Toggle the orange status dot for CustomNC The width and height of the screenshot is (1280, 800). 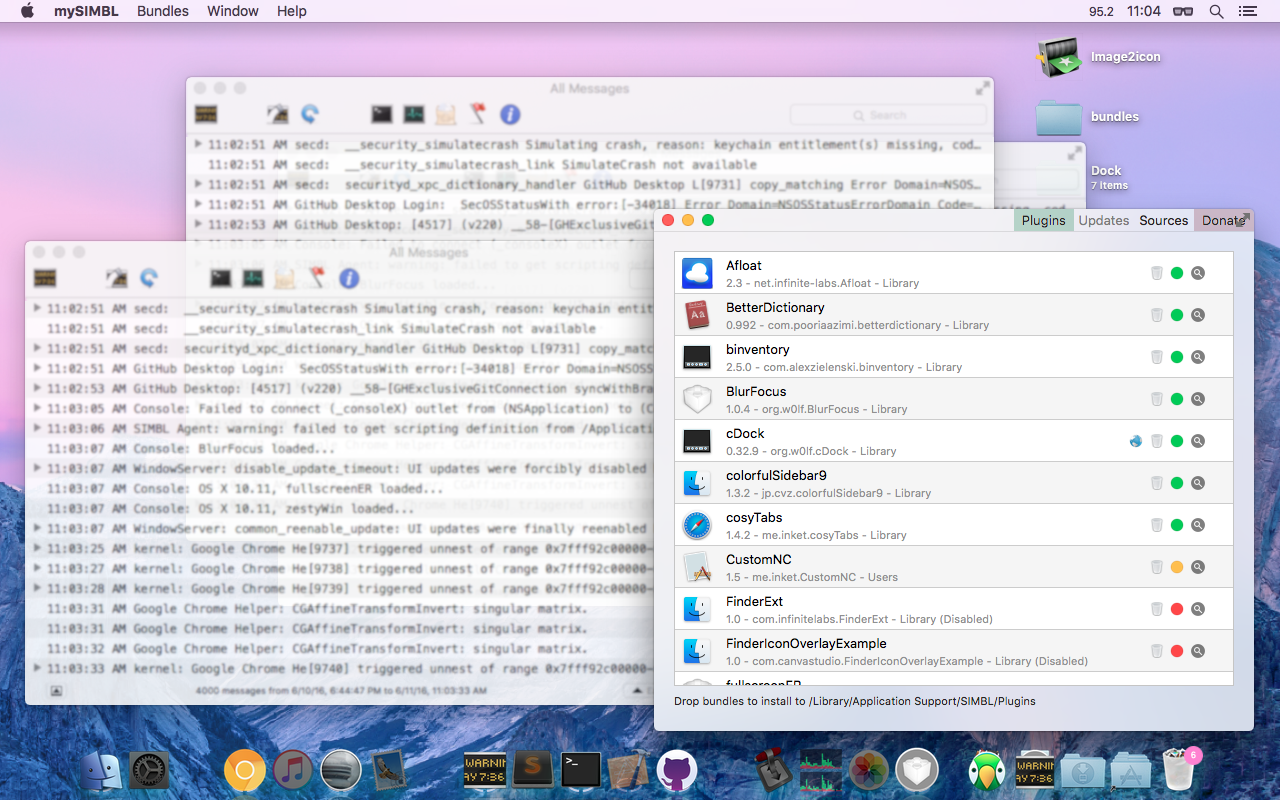click(x=1177, y=567)
